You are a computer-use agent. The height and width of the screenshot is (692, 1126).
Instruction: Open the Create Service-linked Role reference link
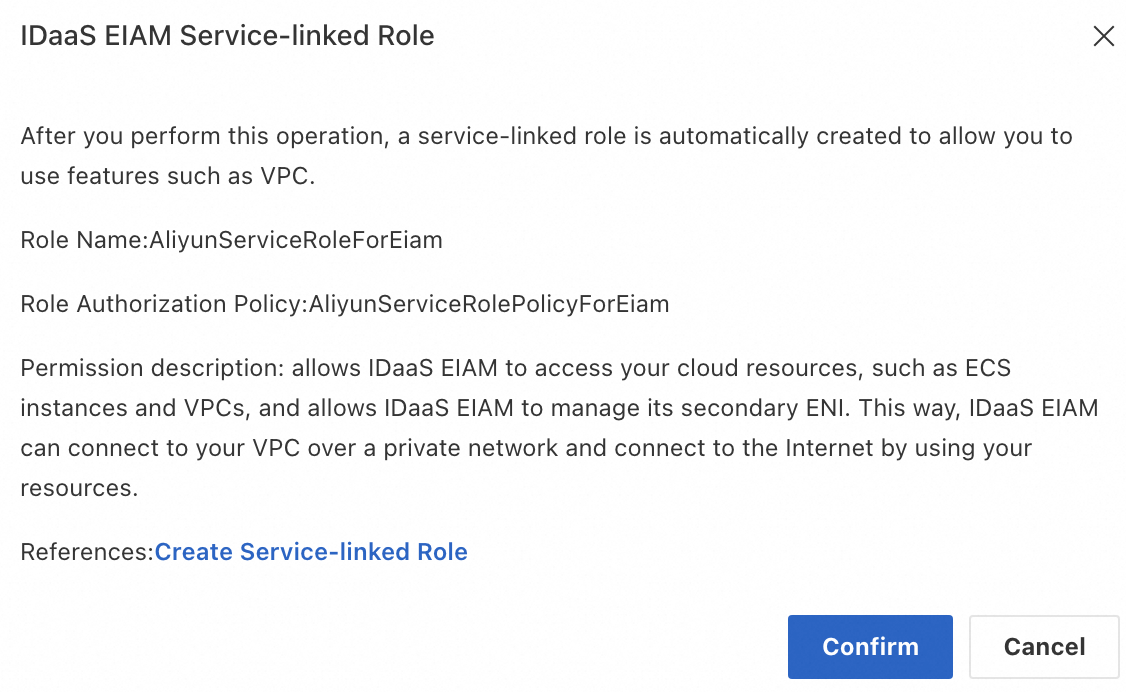coord(311,552)
